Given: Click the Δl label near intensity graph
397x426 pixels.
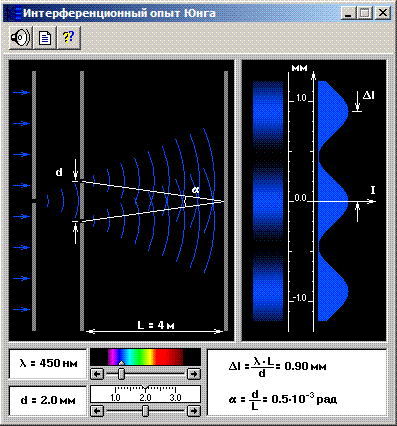Looking at the screenshot, I should coord(369,95).
